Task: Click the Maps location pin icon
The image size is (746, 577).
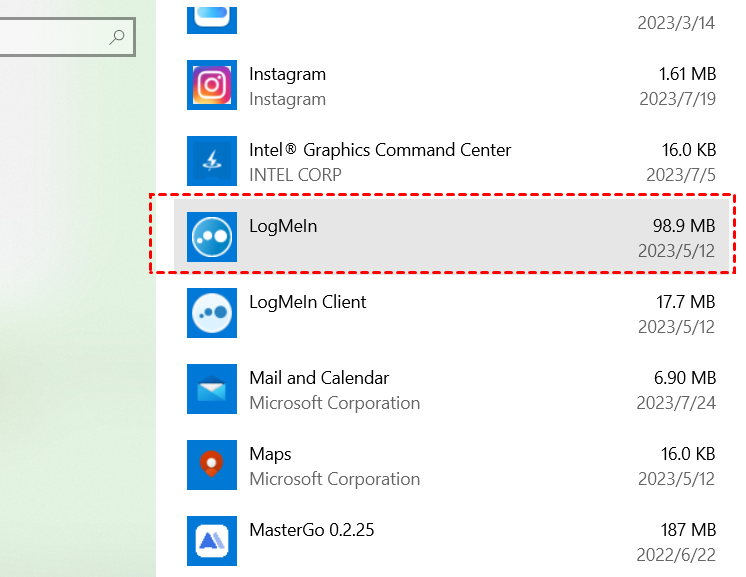Action: click(212, 465)
